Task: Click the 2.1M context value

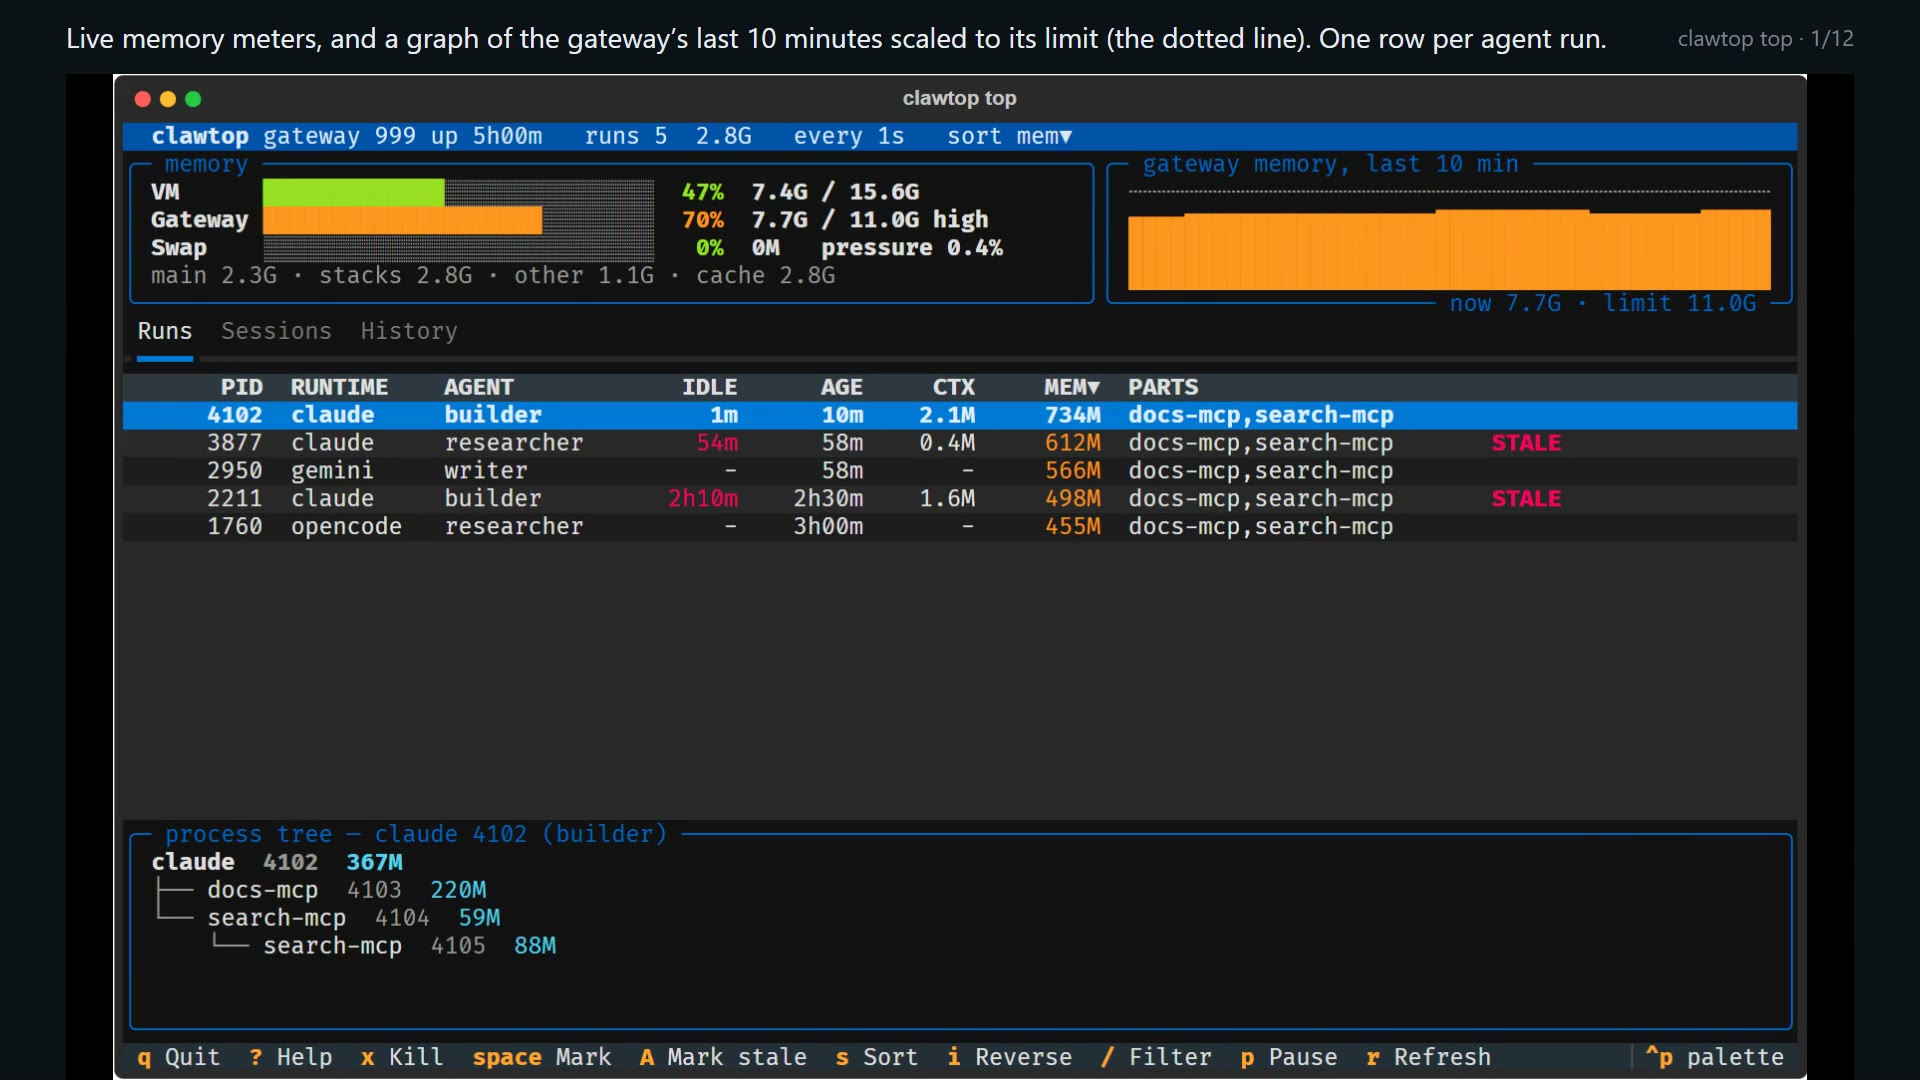Action: tap(947, 415)
